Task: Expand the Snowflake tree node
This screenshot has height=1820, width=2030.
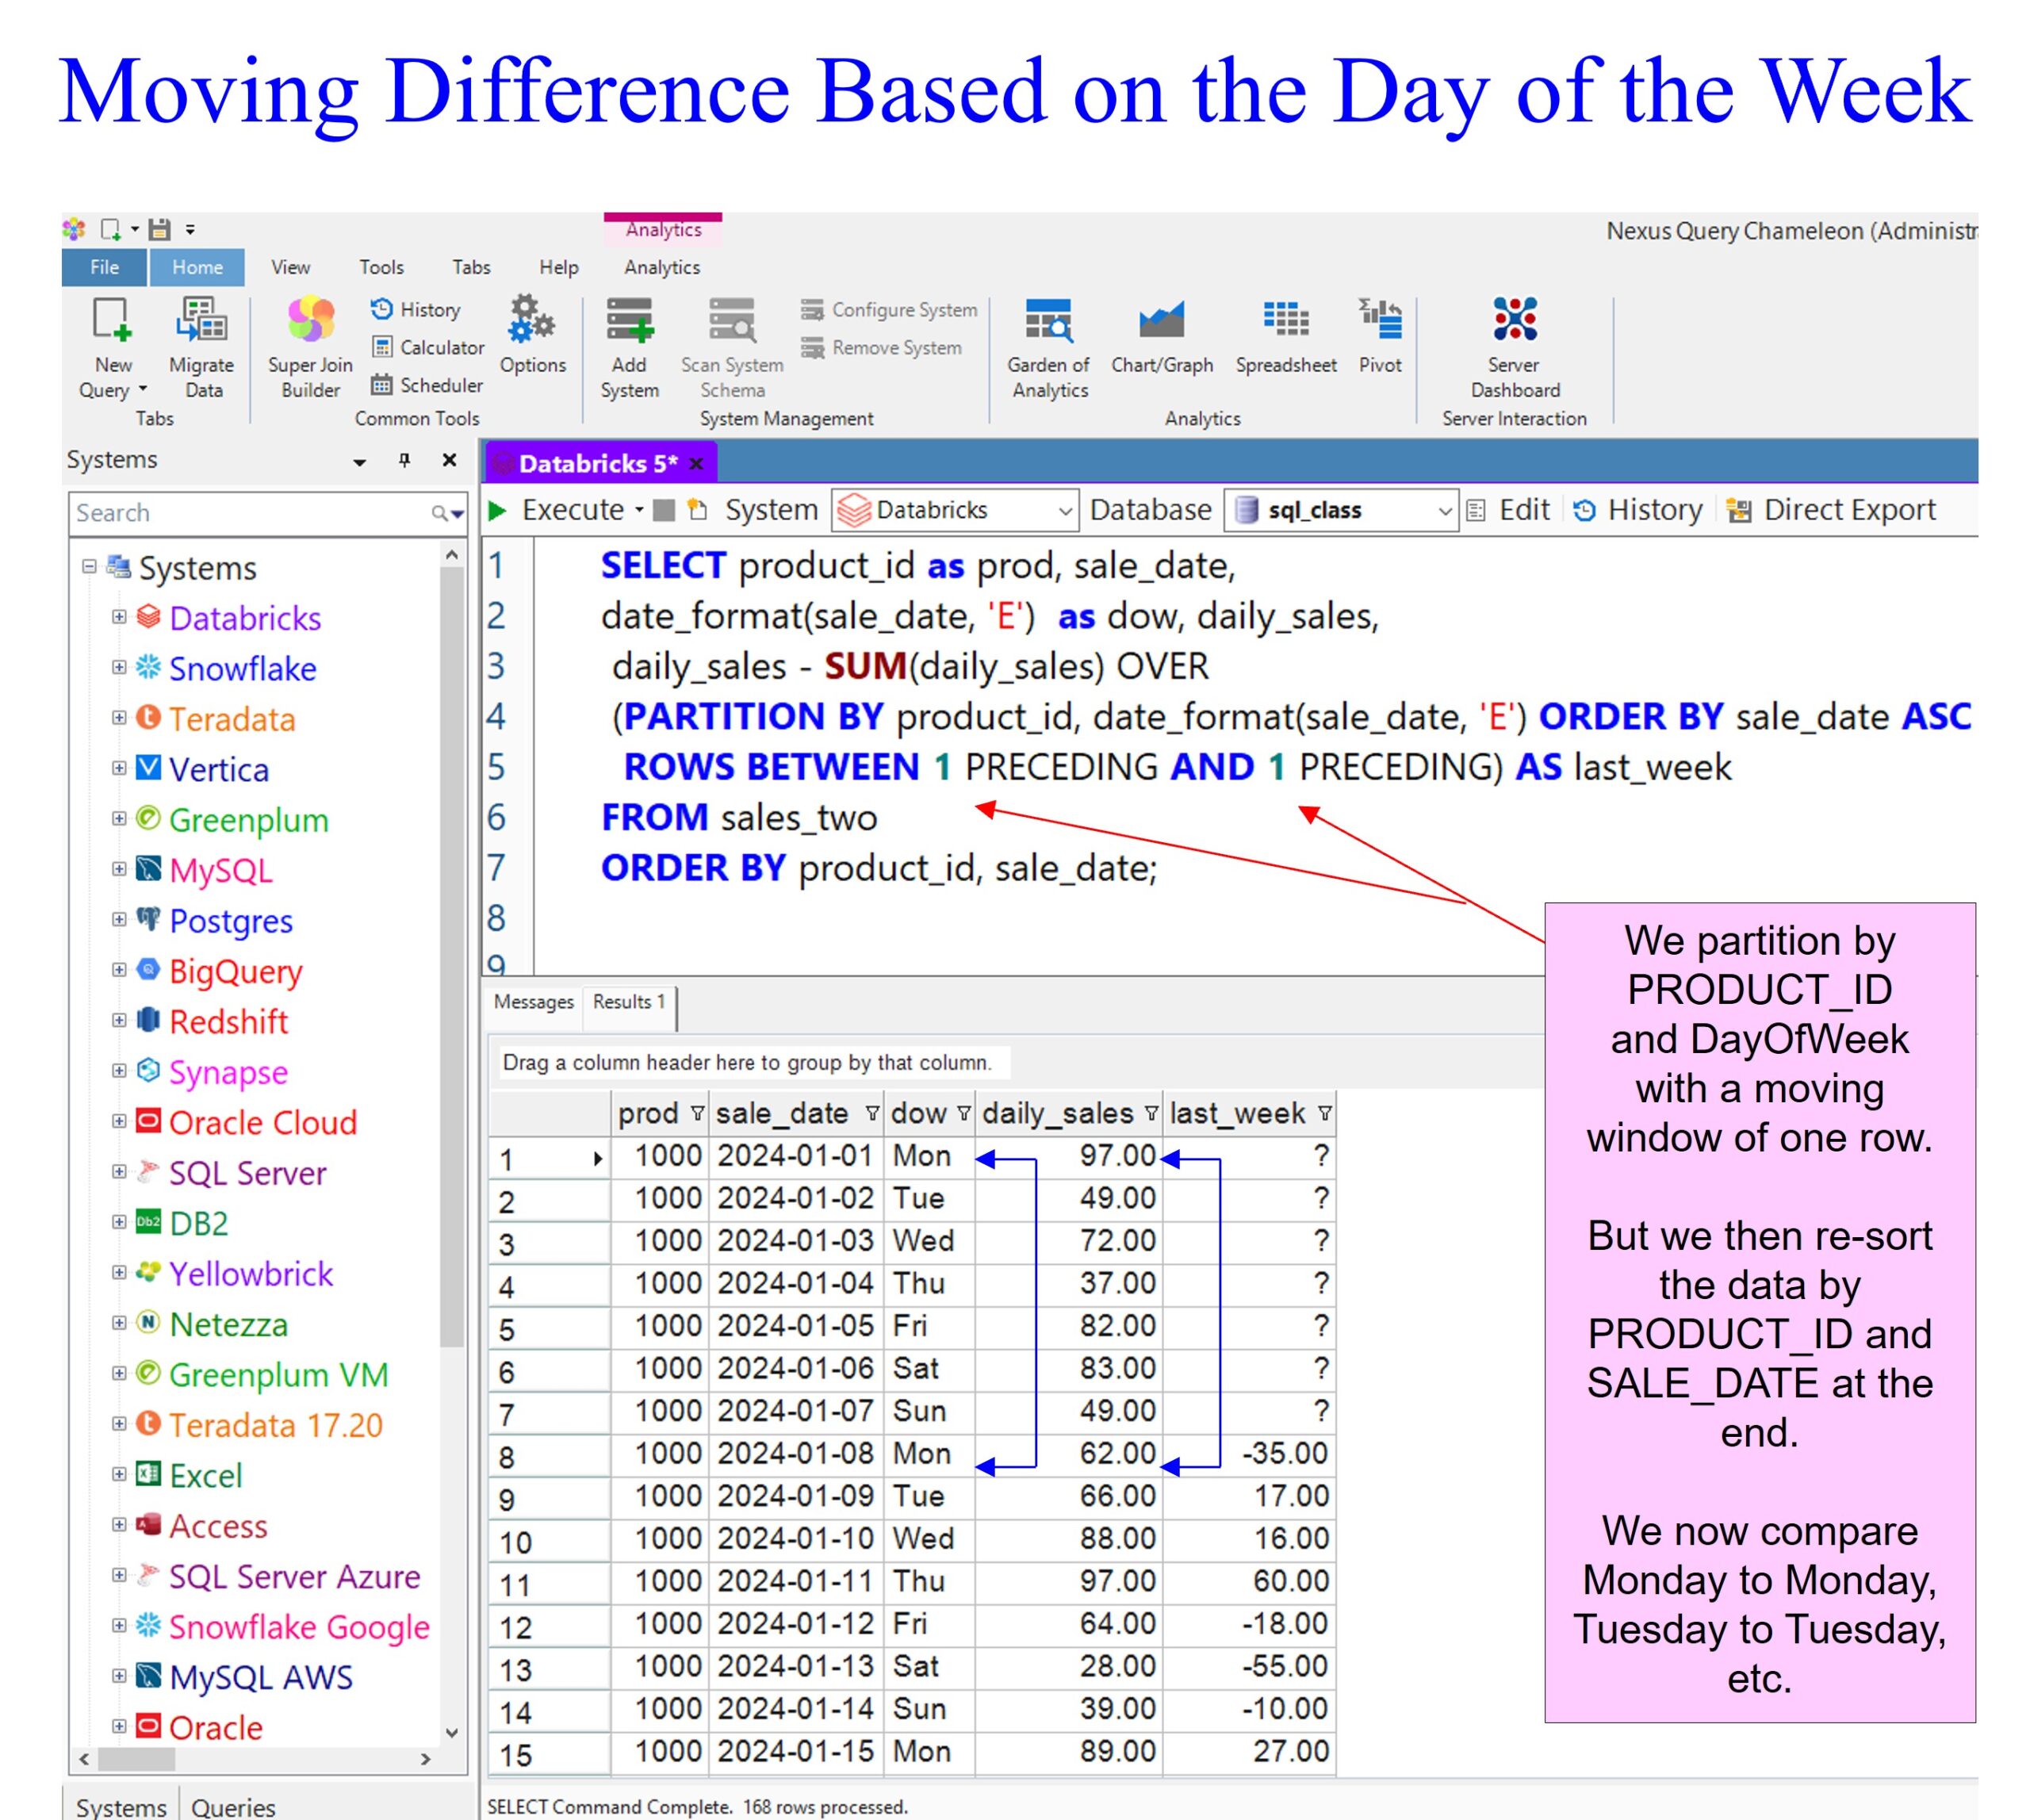Action: point(119,668)
